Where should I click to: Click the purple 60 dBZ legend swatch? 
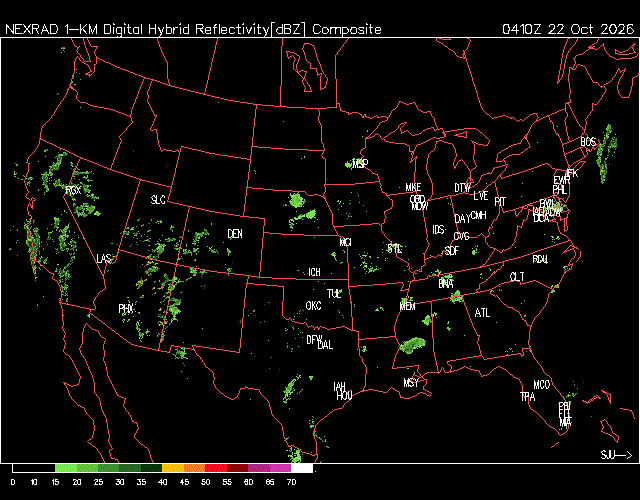[x=258, y=468]
